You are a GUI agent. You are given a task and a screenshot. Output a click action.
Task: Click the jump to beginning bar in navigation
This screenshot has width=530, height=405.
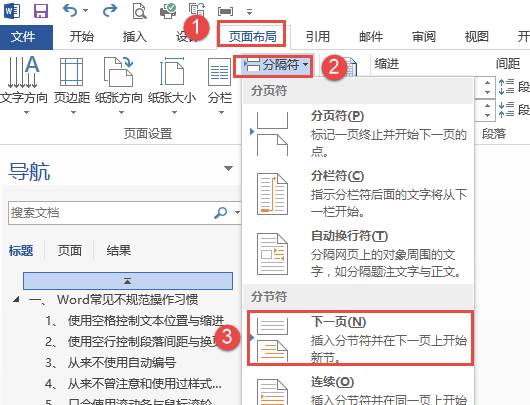[x=128, y=281]
